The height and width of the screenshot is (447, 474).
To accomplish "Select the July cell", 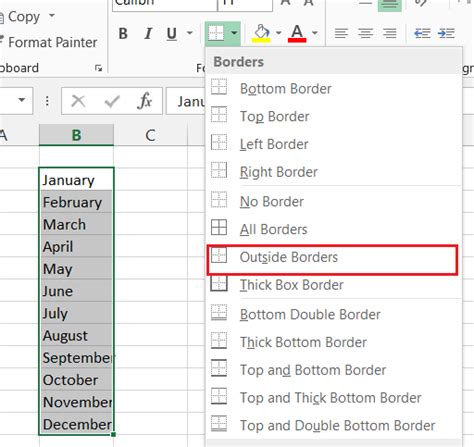I will click(x=76, y=313).
